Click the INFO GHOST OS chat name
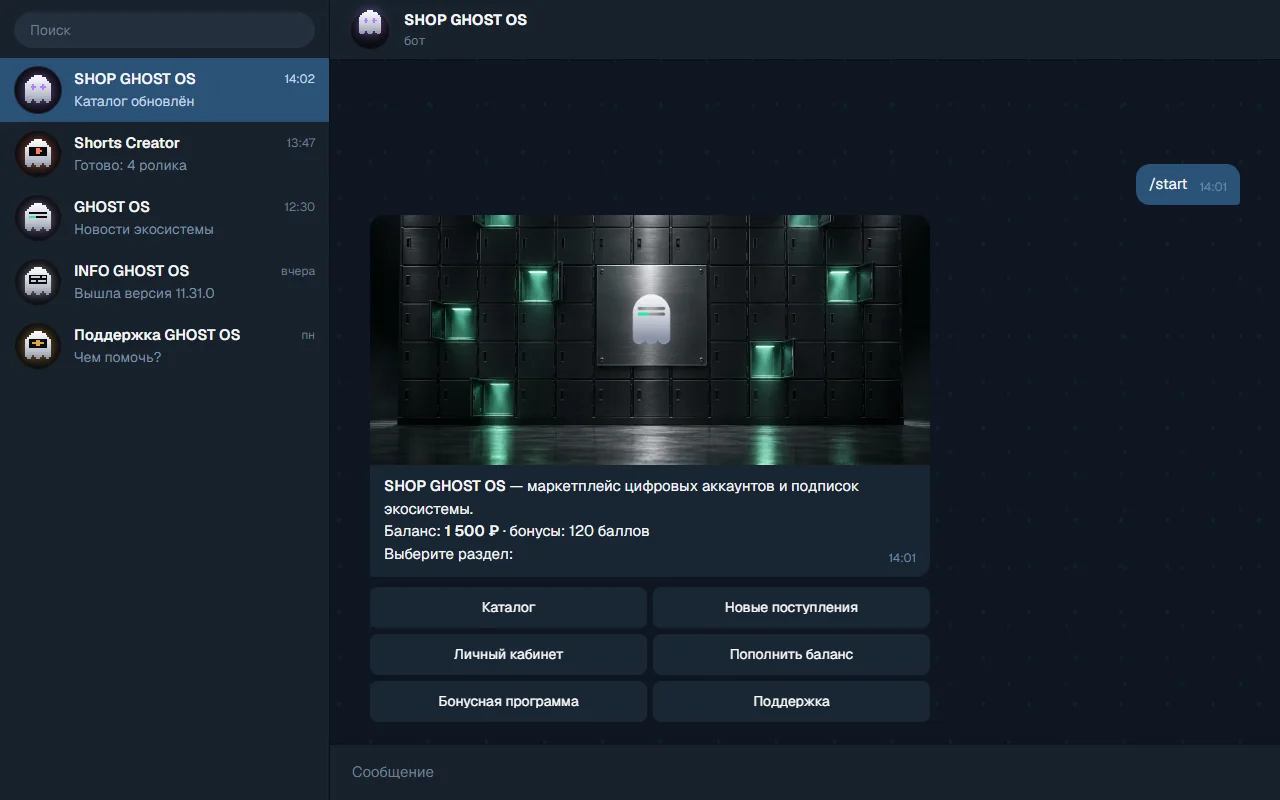The width and height of the screenshot is (1280, 800). 131,271
